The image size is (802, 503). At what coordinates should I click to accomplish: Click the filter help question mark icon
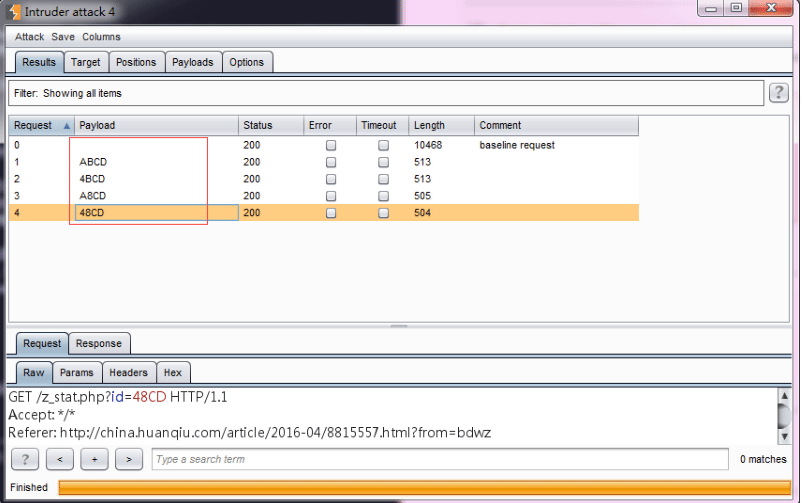(x=778, y=93)
